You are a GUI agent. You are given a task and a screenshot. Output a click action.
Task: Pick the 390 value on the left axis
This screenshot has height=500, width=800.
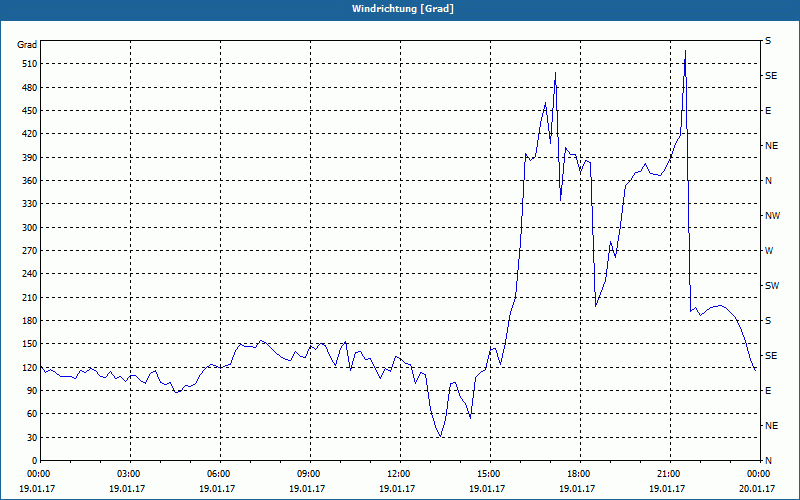coord(30,158)
